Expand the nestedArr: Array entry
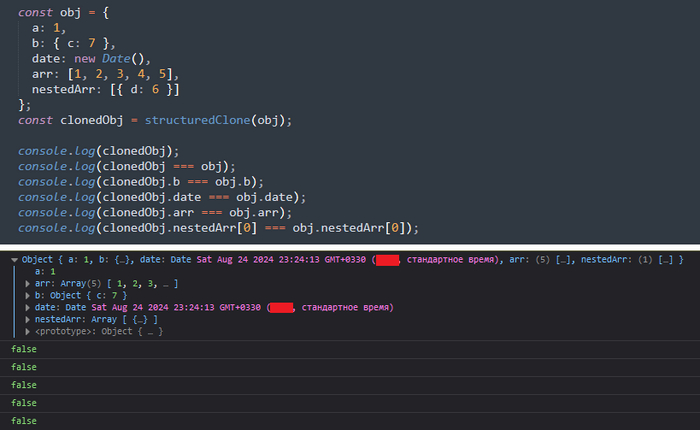 [27, 320]
